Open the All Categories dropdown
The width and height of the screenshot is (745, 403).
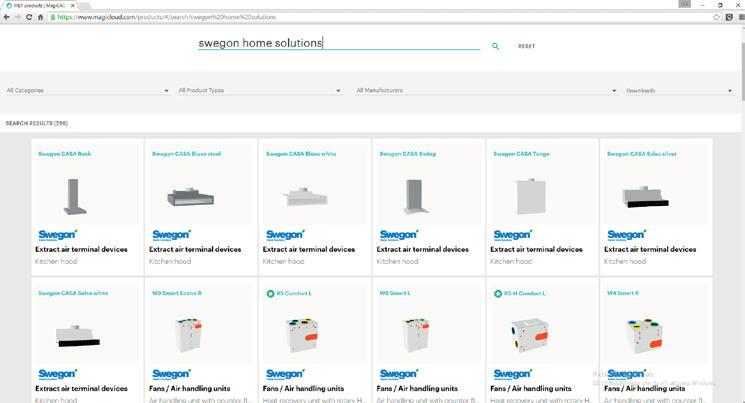tap(87, 90)
